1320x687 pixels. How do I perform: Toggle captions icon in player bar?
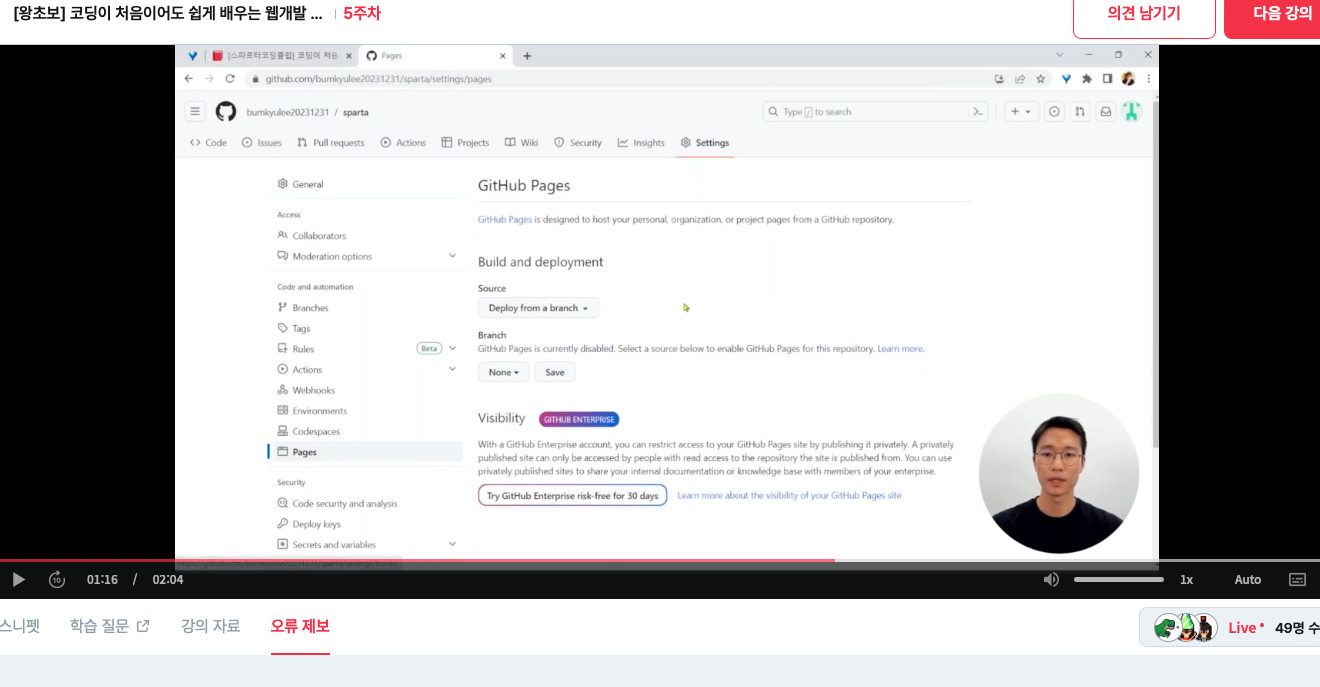pyautogui.click(x=1297, y=579)
